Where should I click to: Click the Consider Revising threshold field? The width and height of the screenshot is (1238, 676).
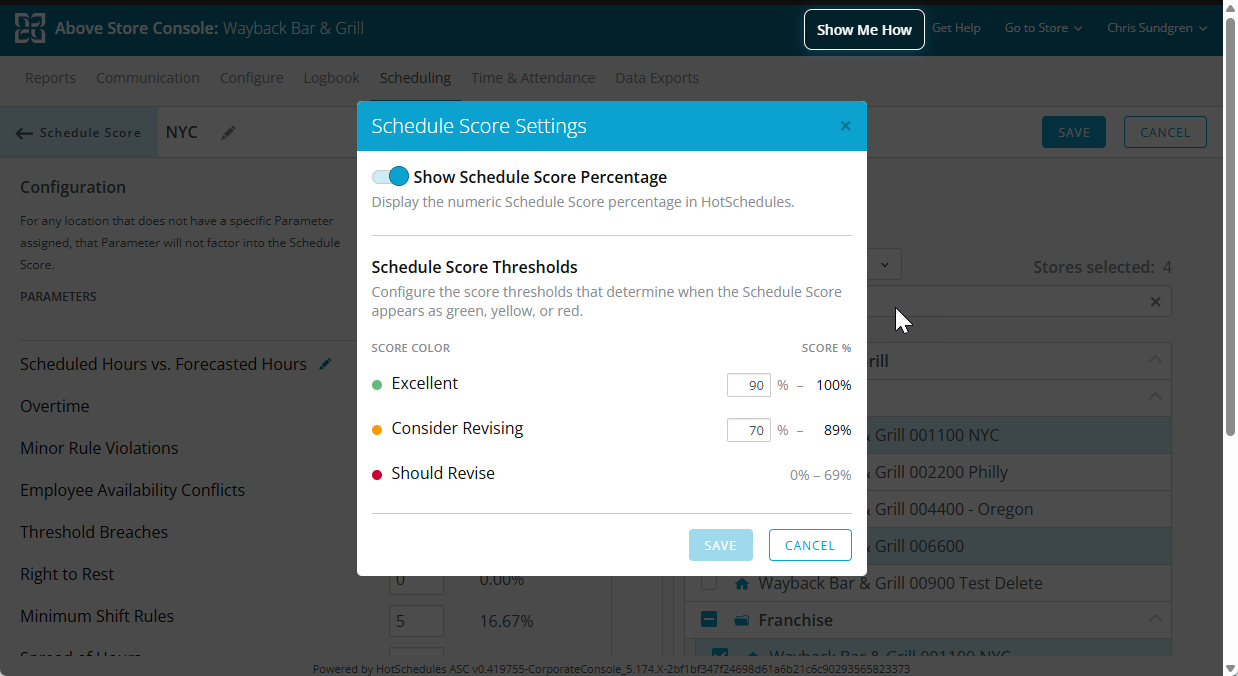[x=748, y=430]
